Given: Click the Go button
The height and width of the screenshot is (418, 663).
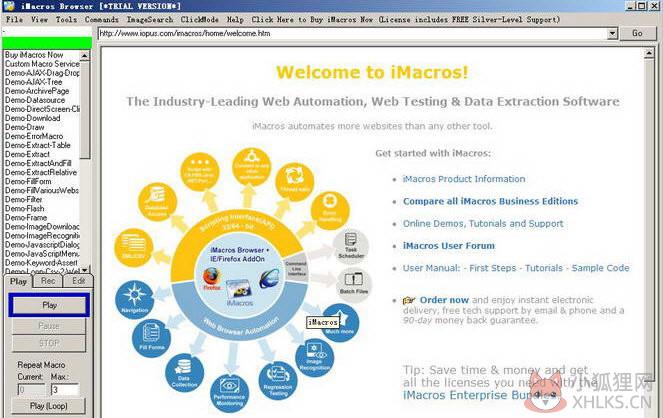Looking at the screenshot, I should click(637, 33).
